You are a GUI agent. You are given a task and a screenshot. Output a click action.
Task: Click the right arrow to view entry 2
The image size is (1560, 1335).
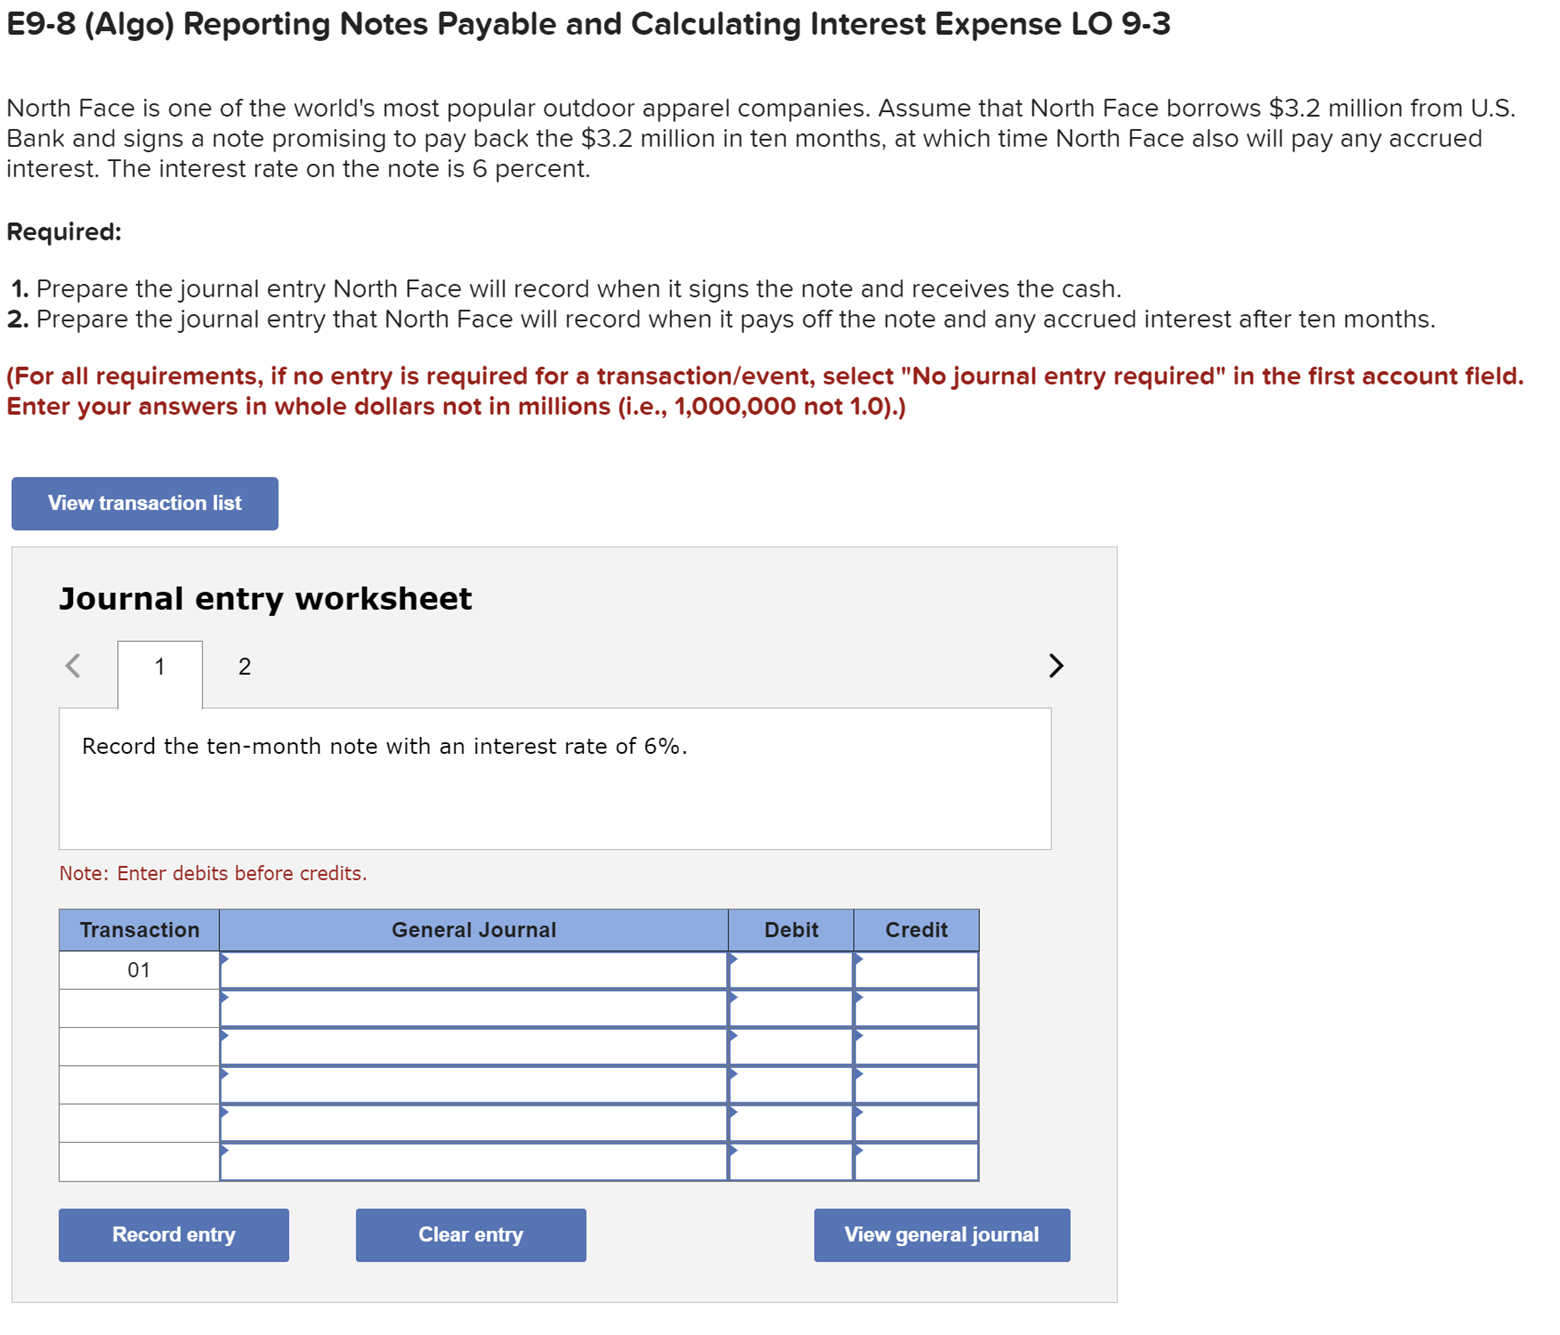(1056, 666)
